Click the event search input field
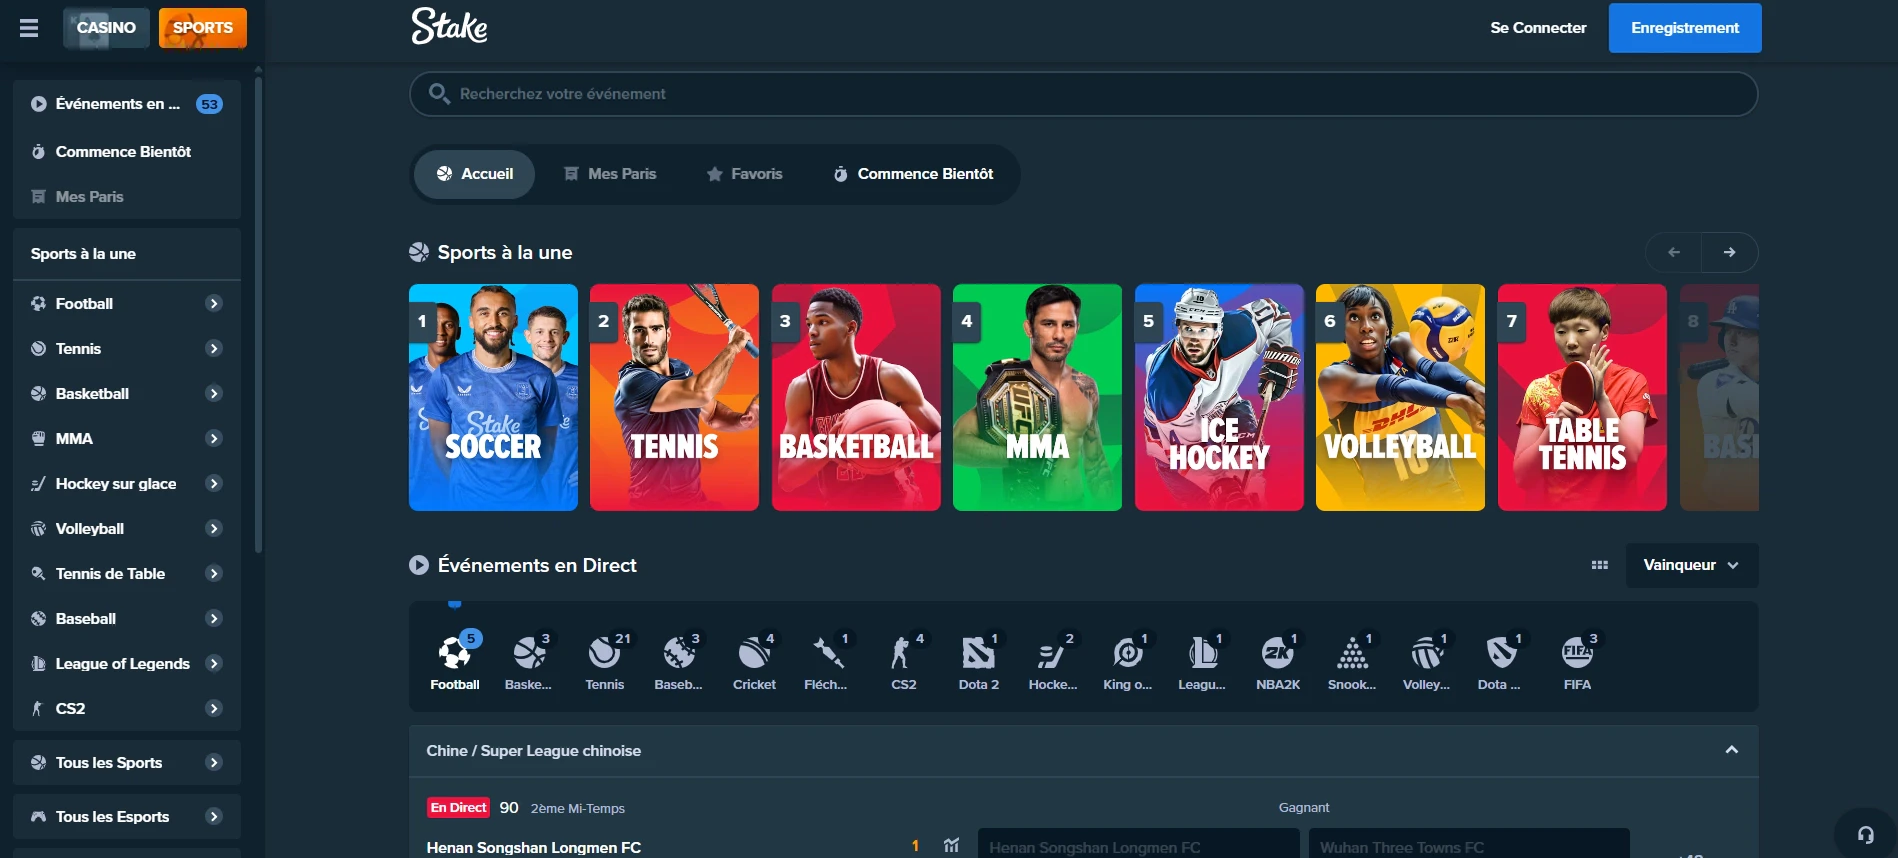Screen dimensions: 1898x858 (1084, 94)
